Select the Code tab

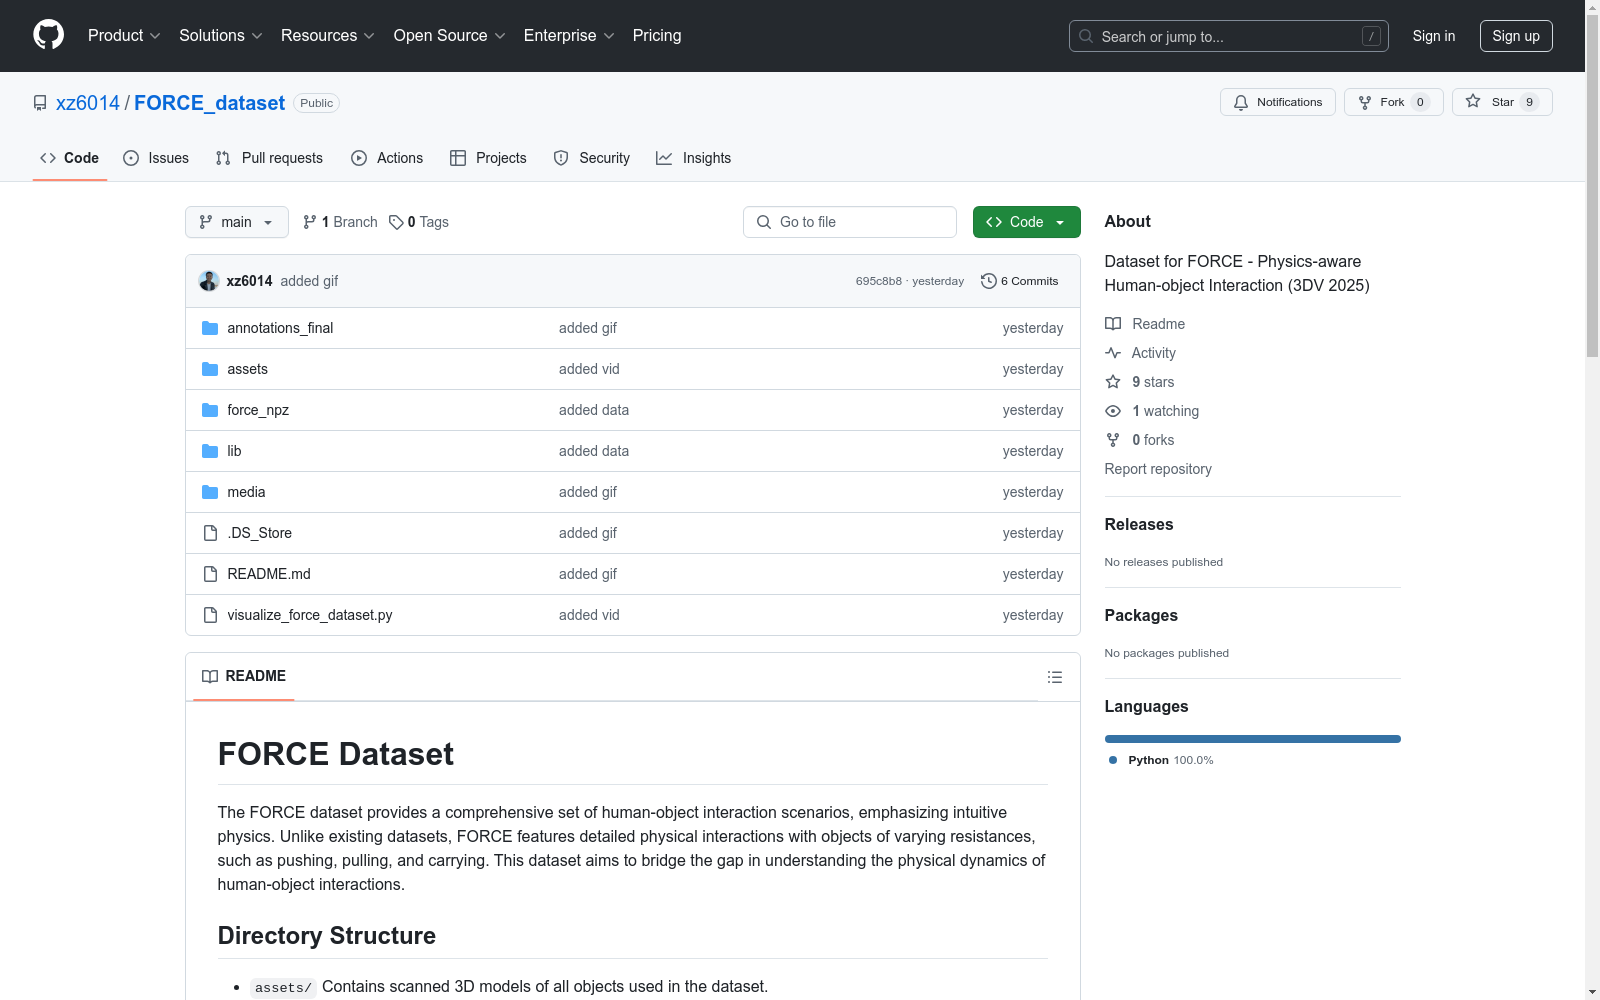[x=69, y=158]
